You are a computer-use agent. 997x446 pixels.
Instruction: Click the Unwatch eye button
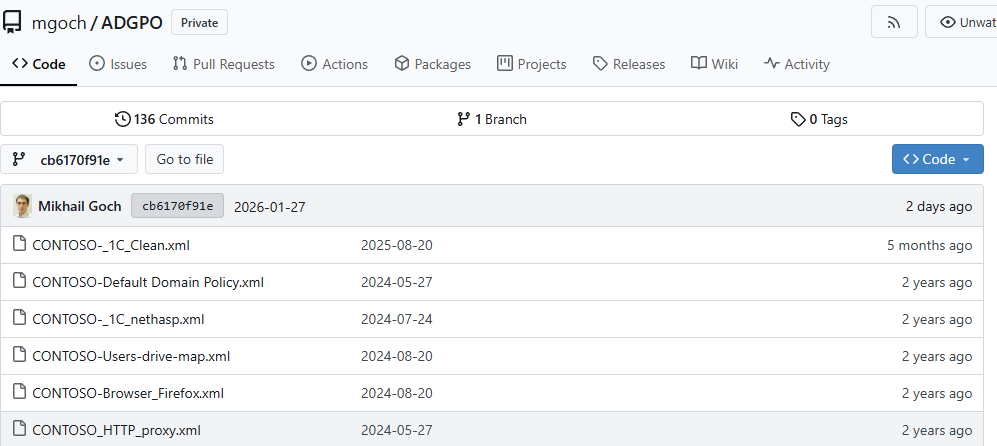[963, 22]
